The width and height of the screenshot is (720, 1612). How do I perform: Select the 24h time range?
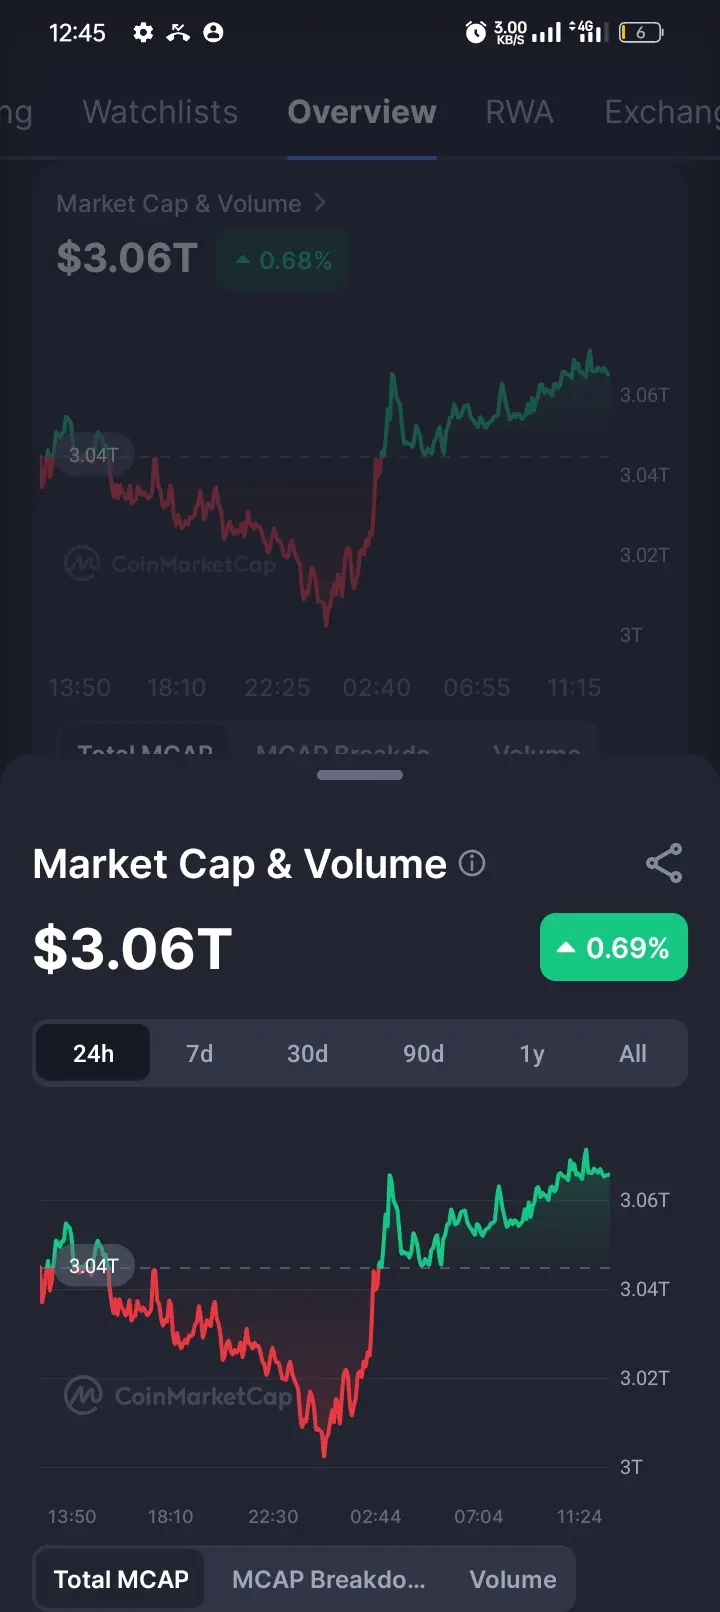tap(93, 1053)
